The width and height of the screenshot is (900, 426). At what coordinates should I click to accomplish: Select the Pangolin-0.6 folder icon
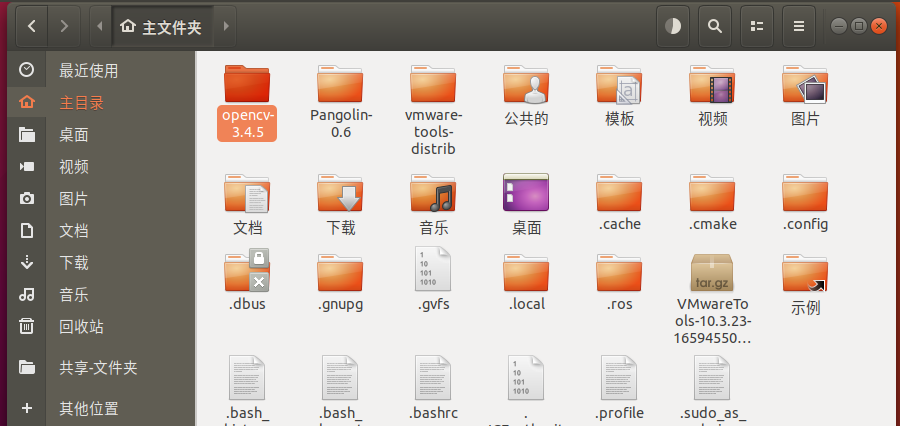click(x=340, y=83)
